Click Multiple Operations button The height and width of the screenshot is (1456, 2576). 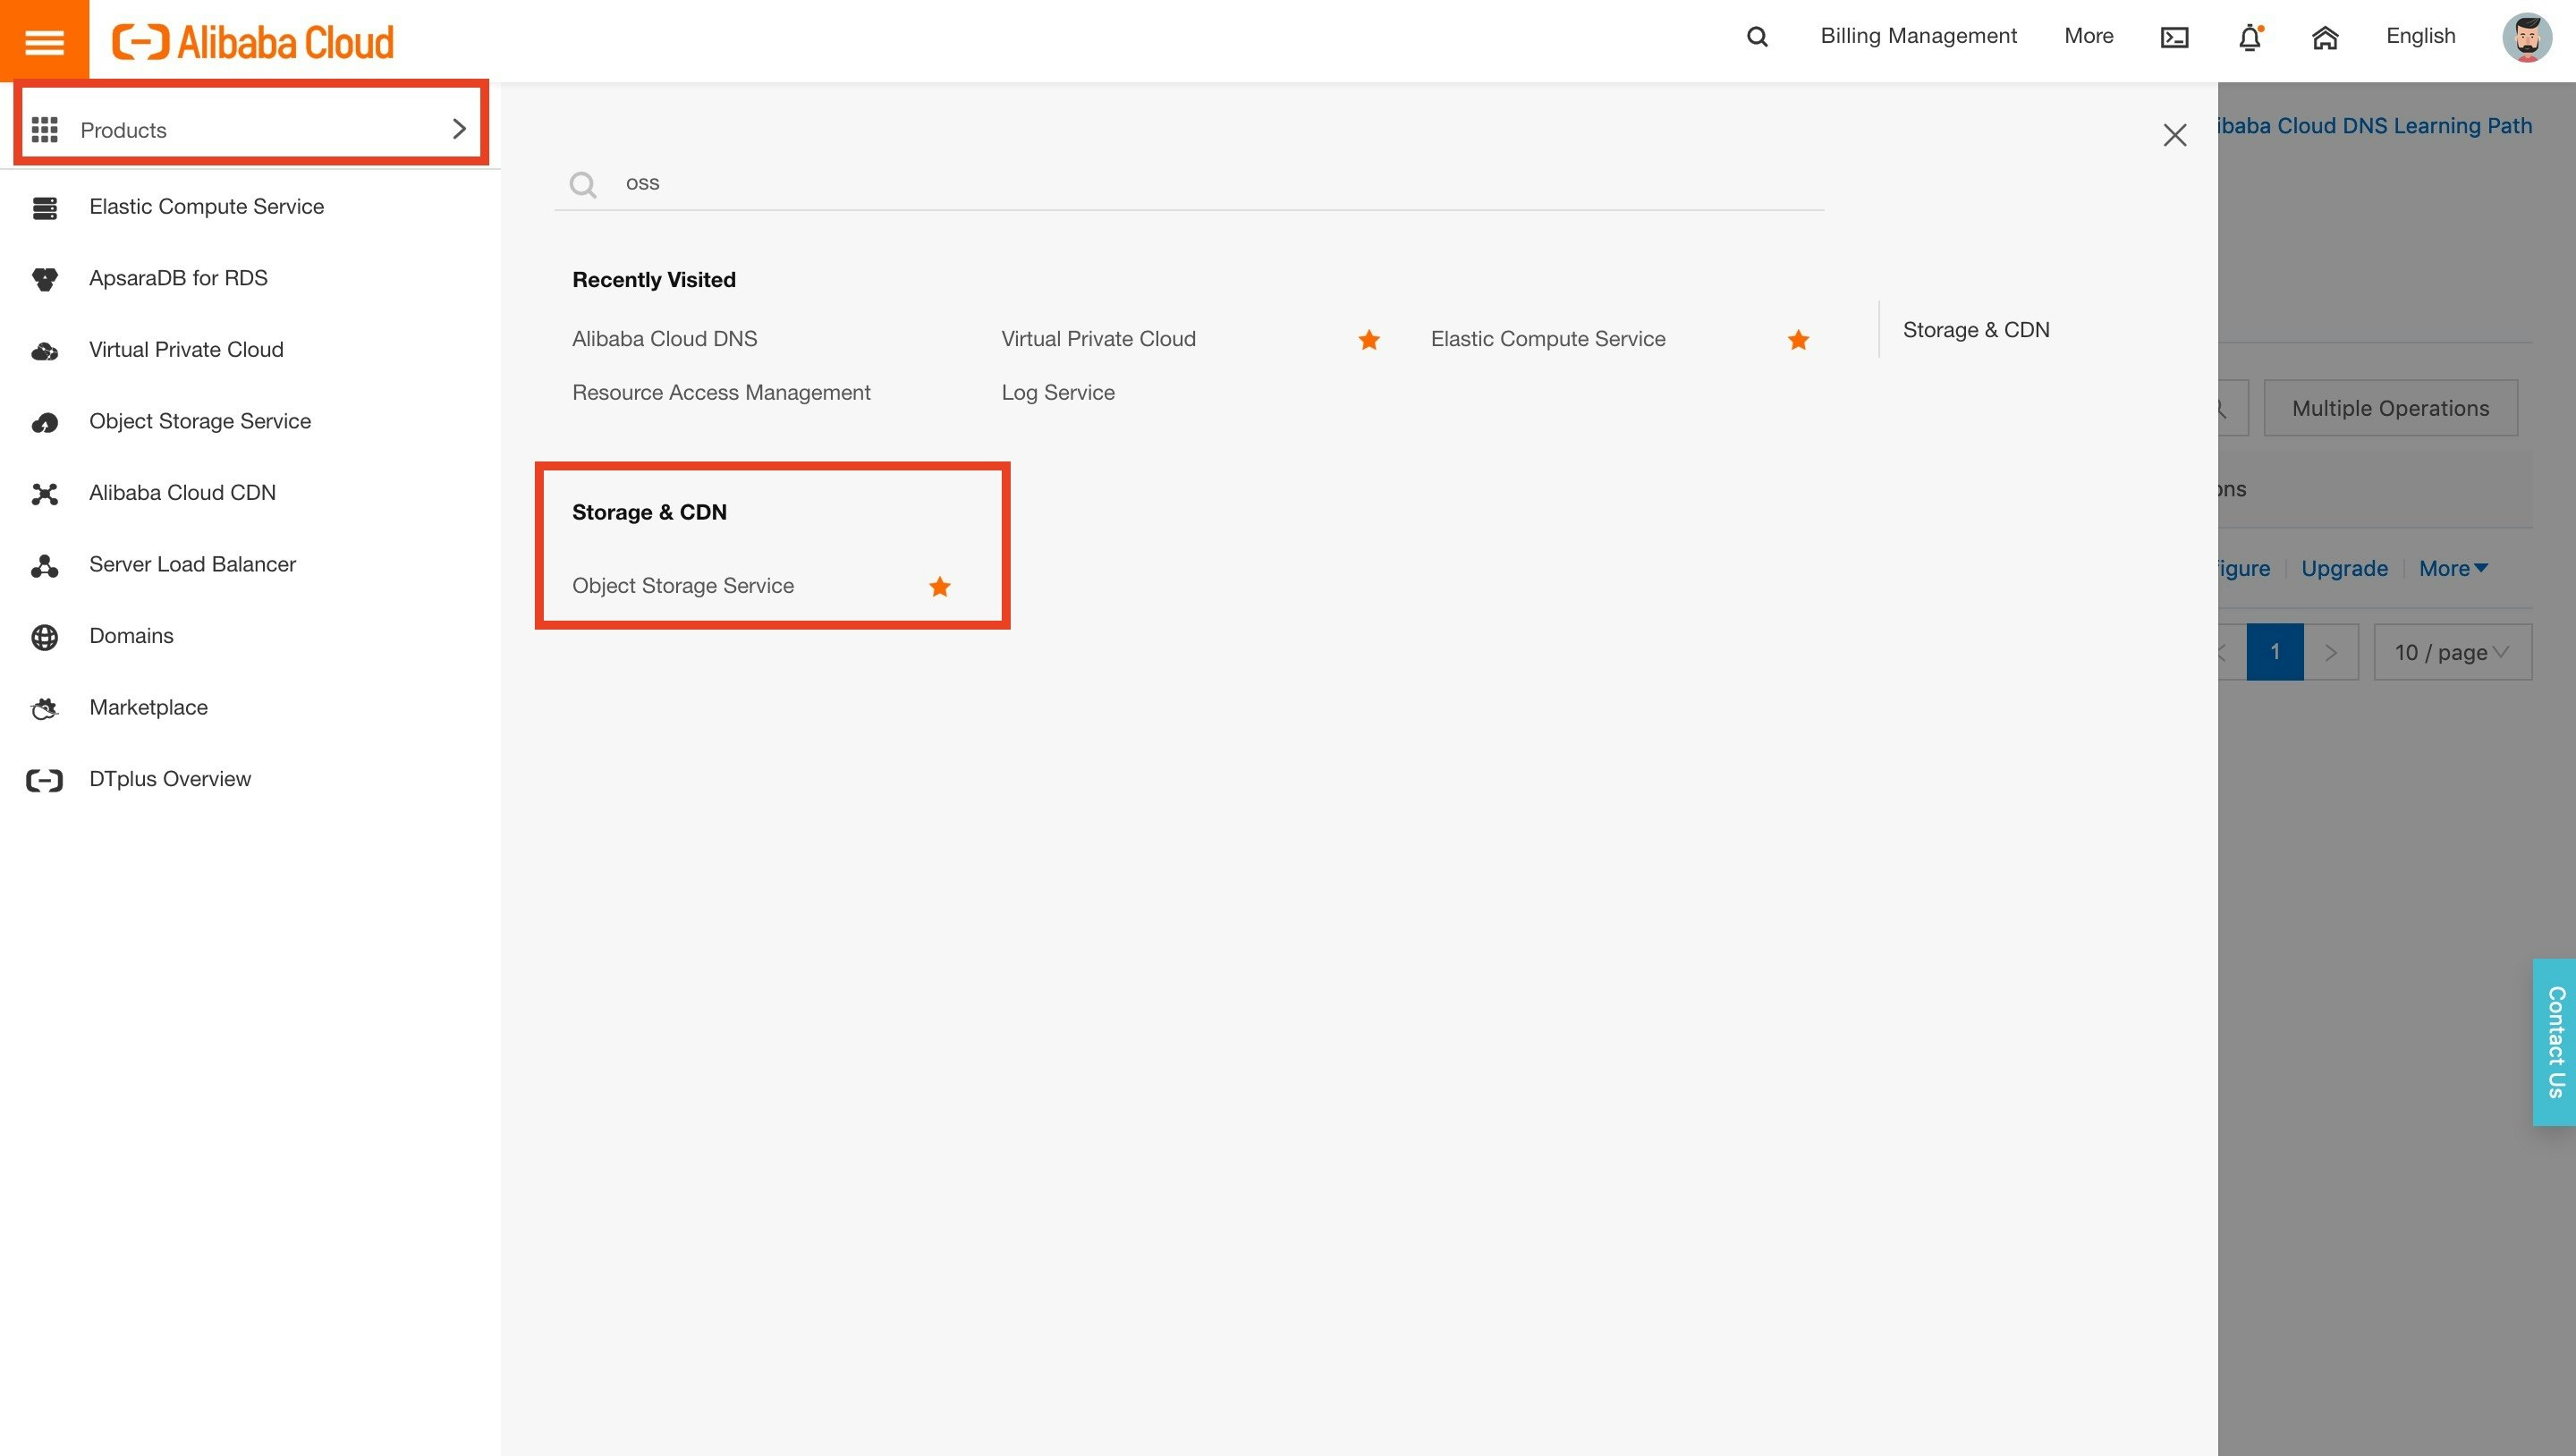click(x=2390, y=408)
